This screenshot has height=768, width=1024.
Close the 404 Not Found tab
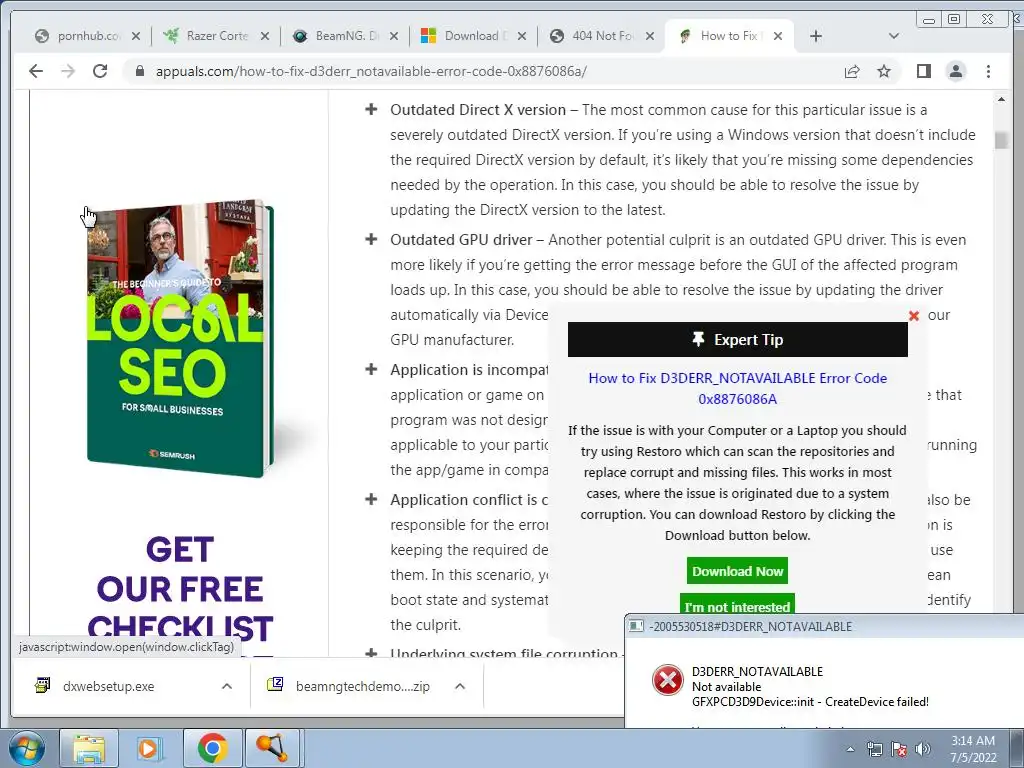(650, 36)
